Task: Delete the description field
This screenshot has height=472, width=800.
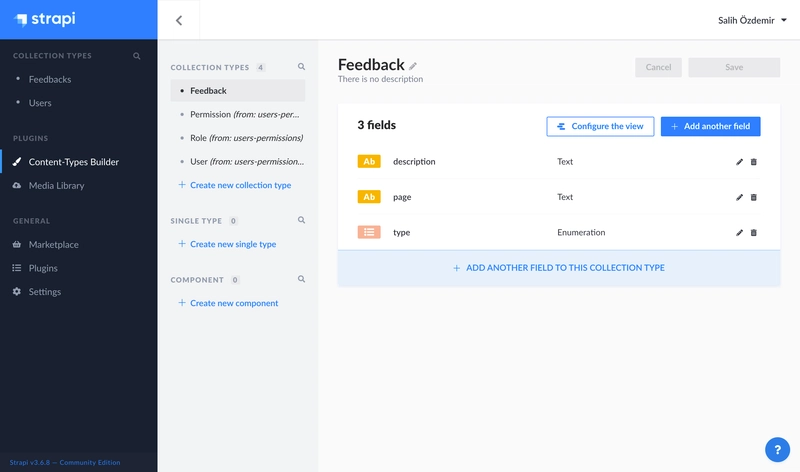Action: (x=754, y=162)
